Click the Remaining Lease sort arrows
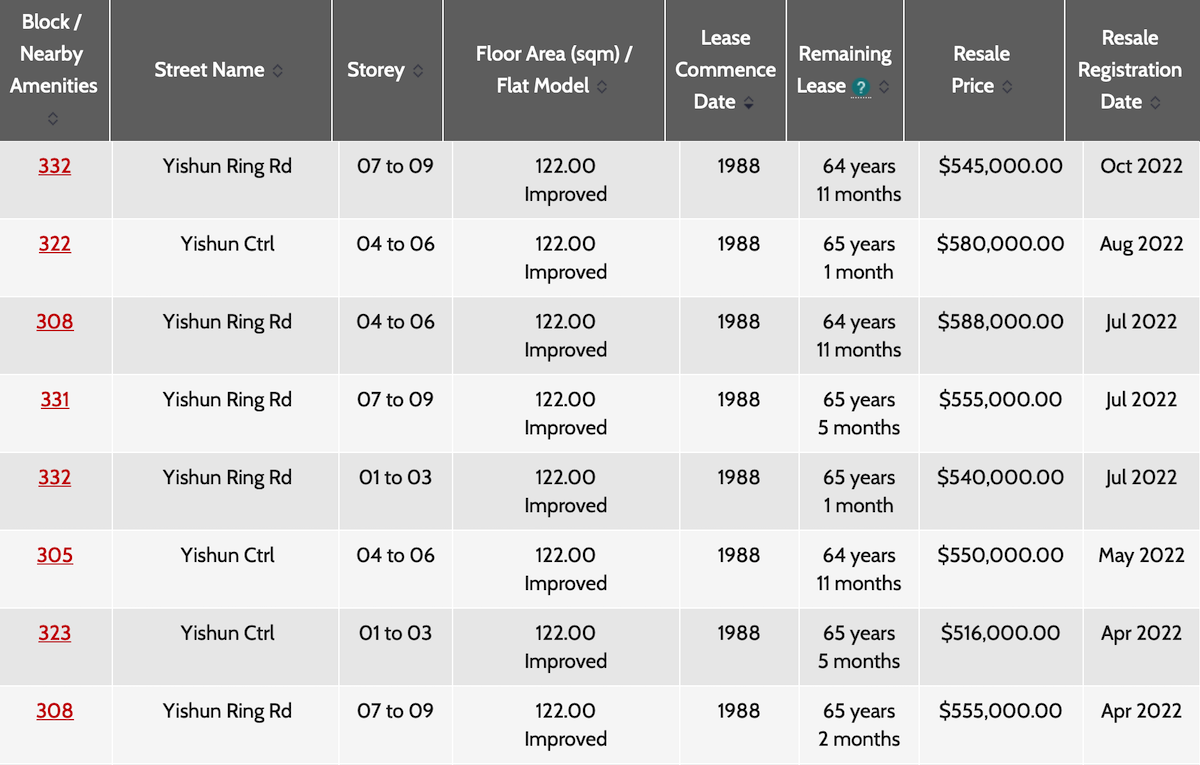The width and height of the screenshot is (1200, 765). (x=884, y=87)
